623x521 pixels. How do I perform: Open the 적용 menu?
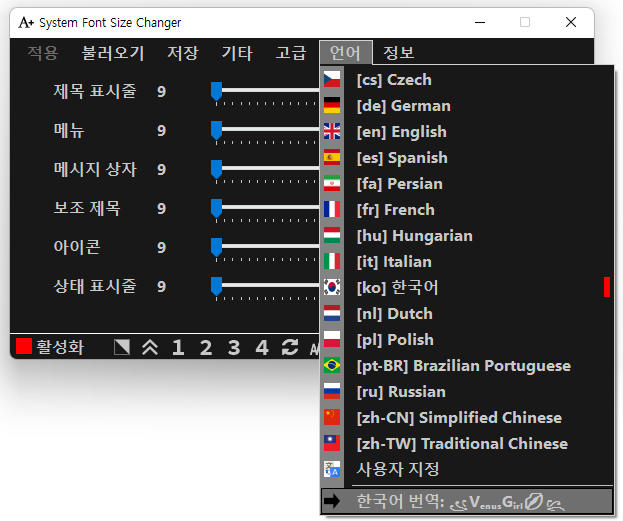[43, 53]
